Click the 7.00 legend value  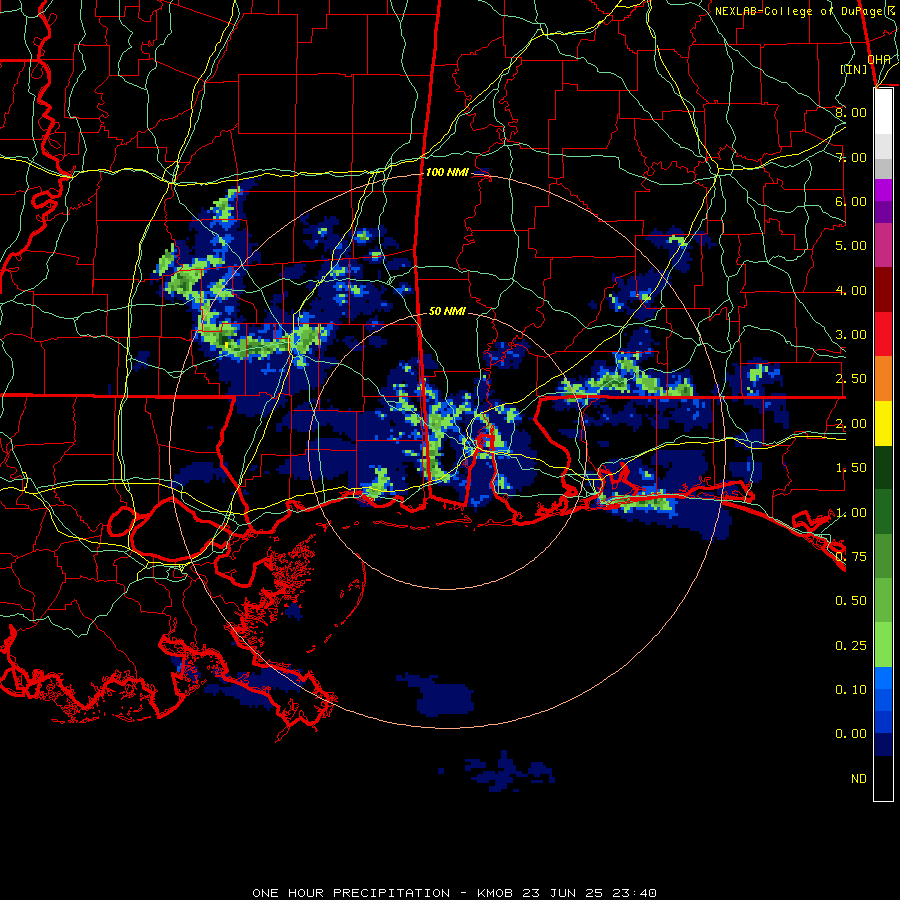pyautogui.click(x=851, y=157)
